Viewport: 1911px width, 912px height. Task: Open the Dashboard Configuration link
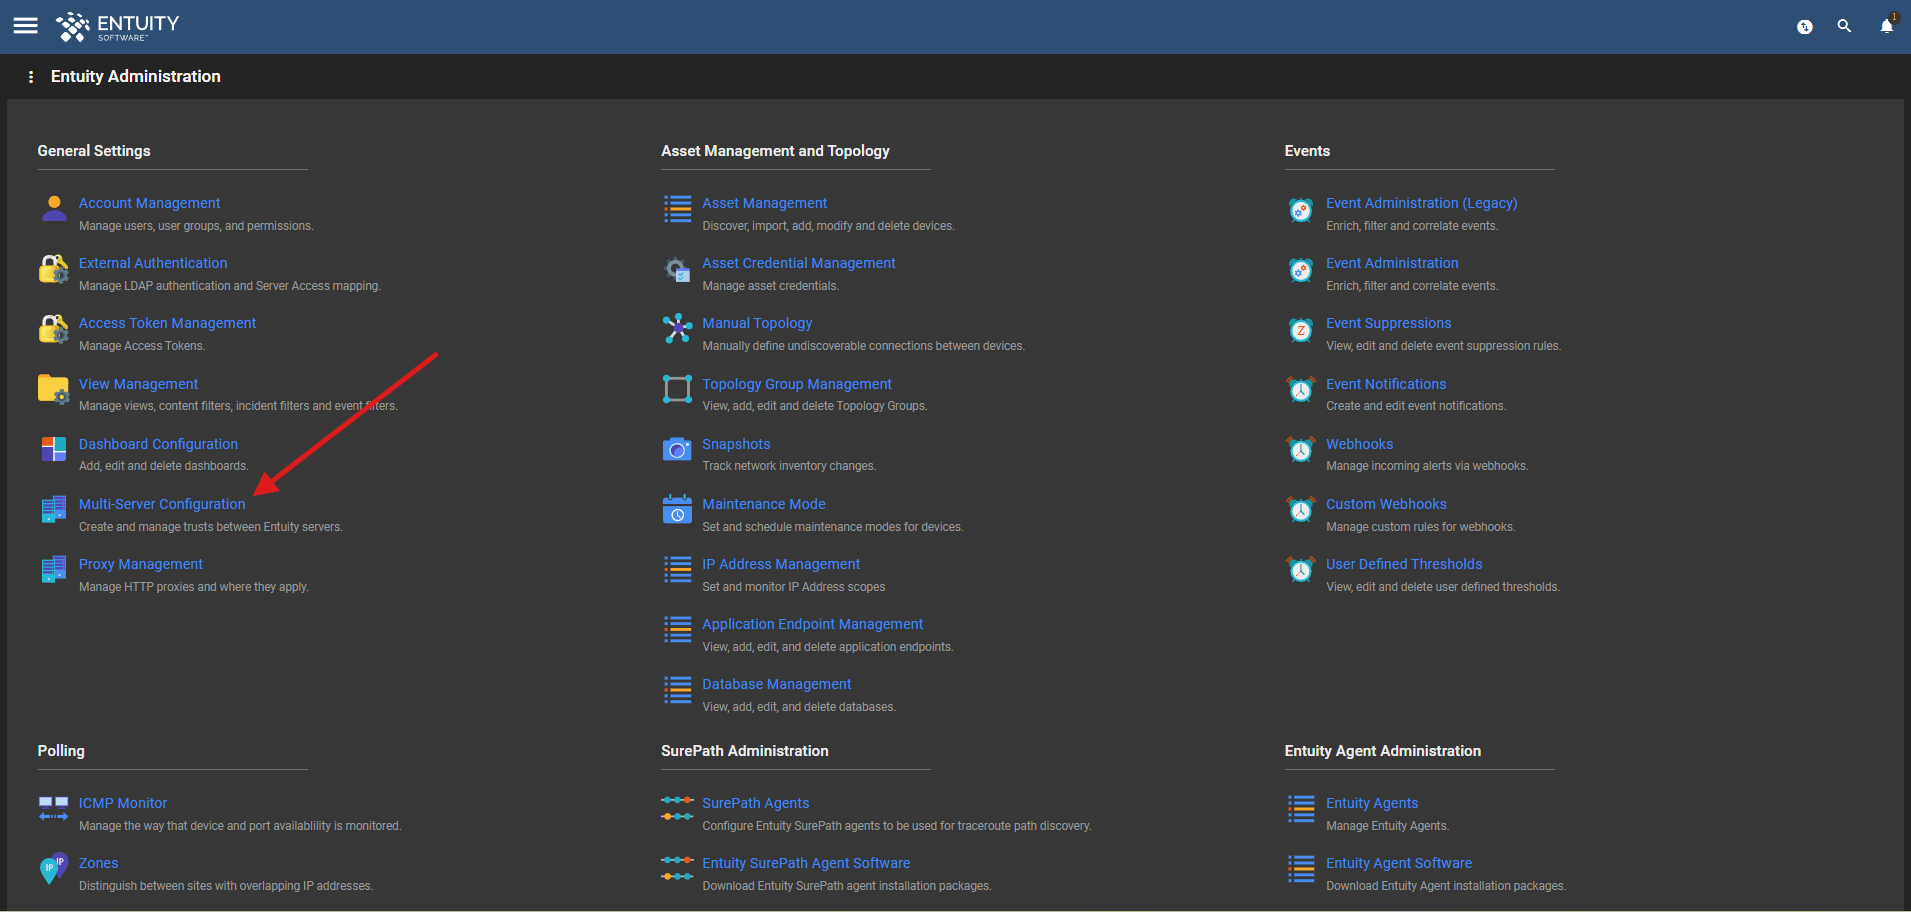pyautogui.click(x=158, y=444)
